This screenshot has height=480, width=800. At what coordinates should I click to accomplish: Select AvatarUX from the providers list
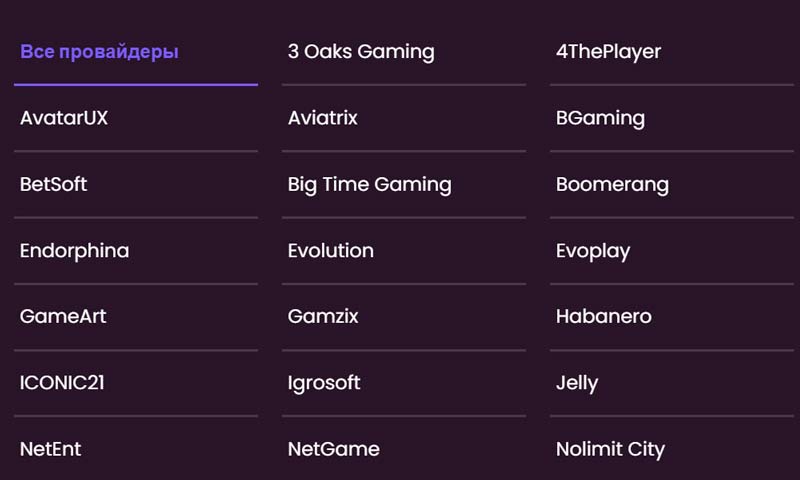point(64,118)
